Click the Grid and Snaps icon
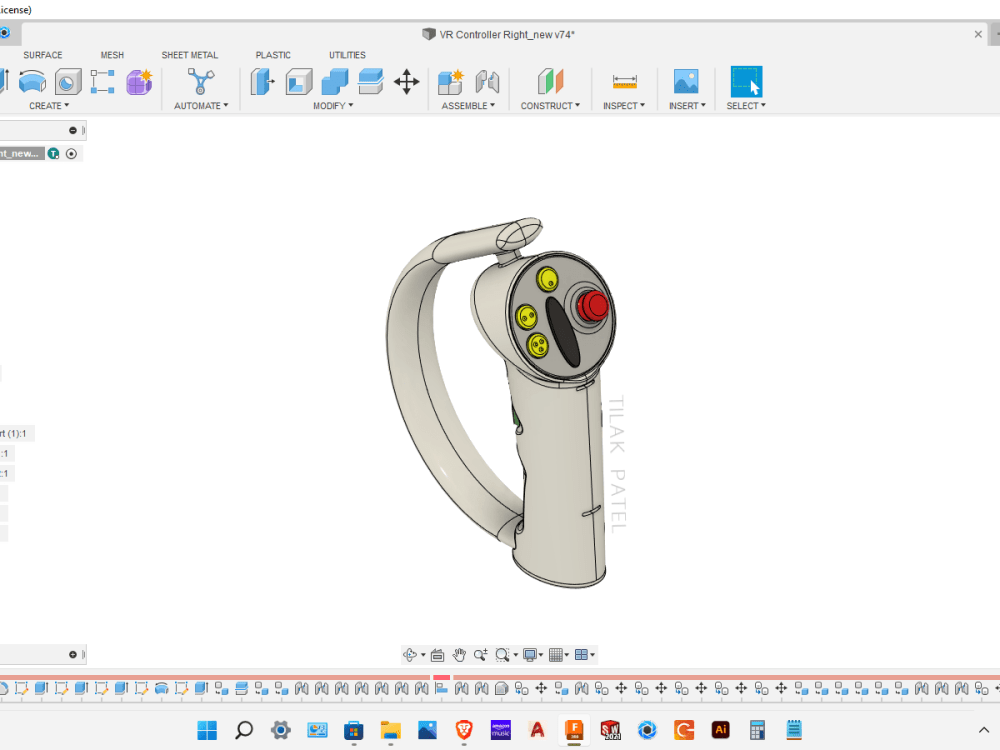The width and height of the screenshot is (1000, 750). click(x=555, y=654)
